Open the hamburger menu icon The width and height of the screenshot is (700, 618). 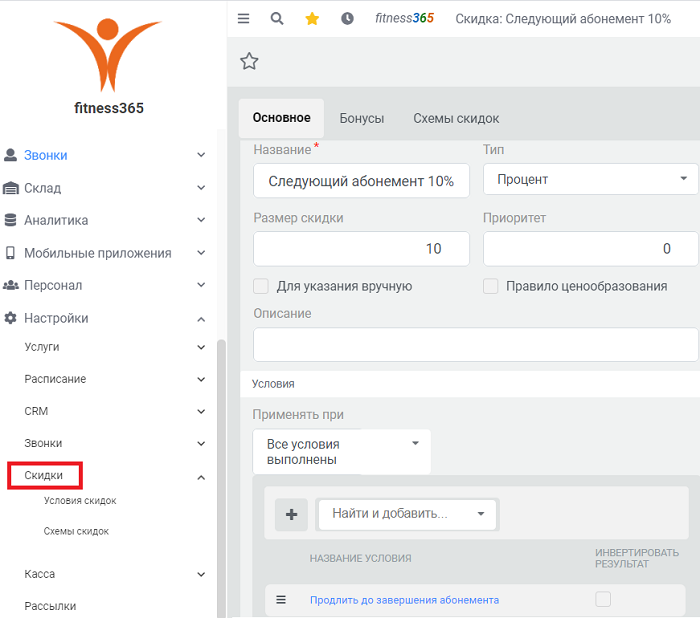point(243,18)
